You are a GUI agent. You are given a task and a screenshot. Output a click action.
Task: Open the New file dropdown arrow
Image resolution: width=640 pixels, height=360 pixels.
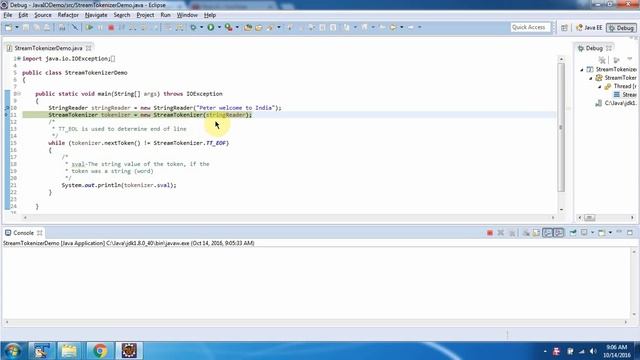(x=17, y=27)
